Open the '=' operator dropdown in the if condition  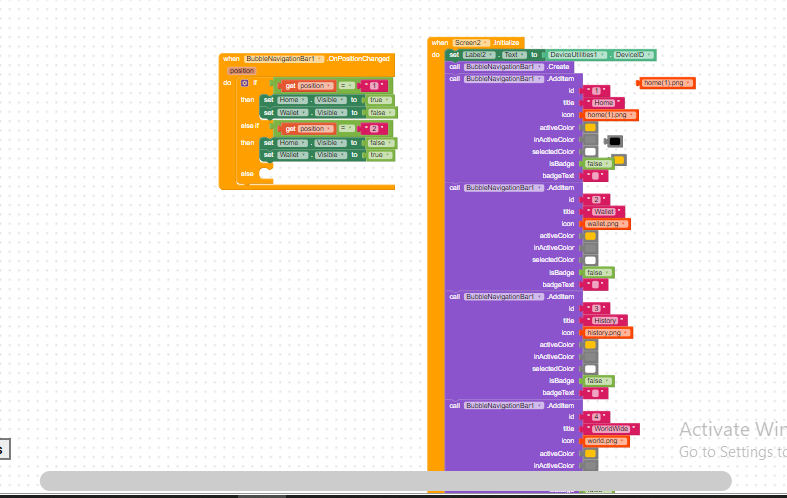pos(345,86)
